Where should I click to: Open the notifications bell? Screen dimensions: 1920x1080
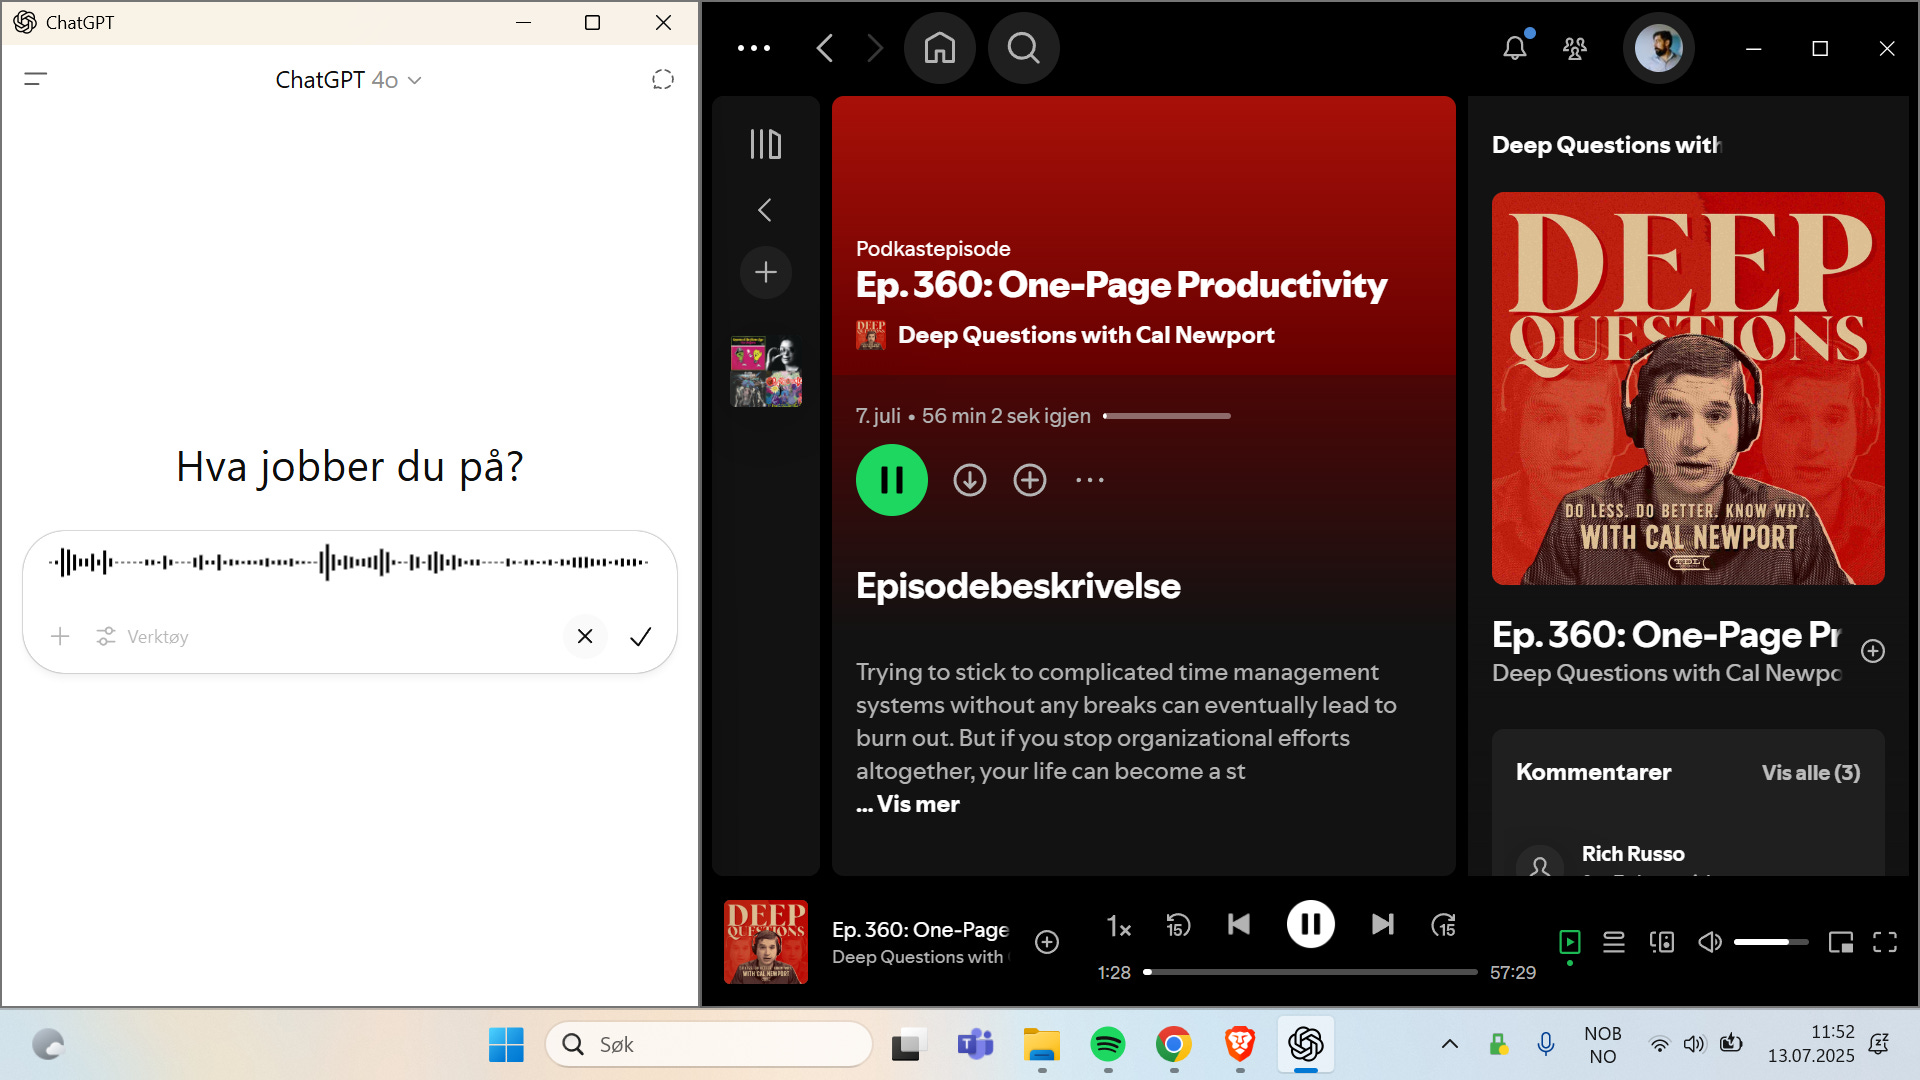pyautogui.click(x=1514, y=48)
